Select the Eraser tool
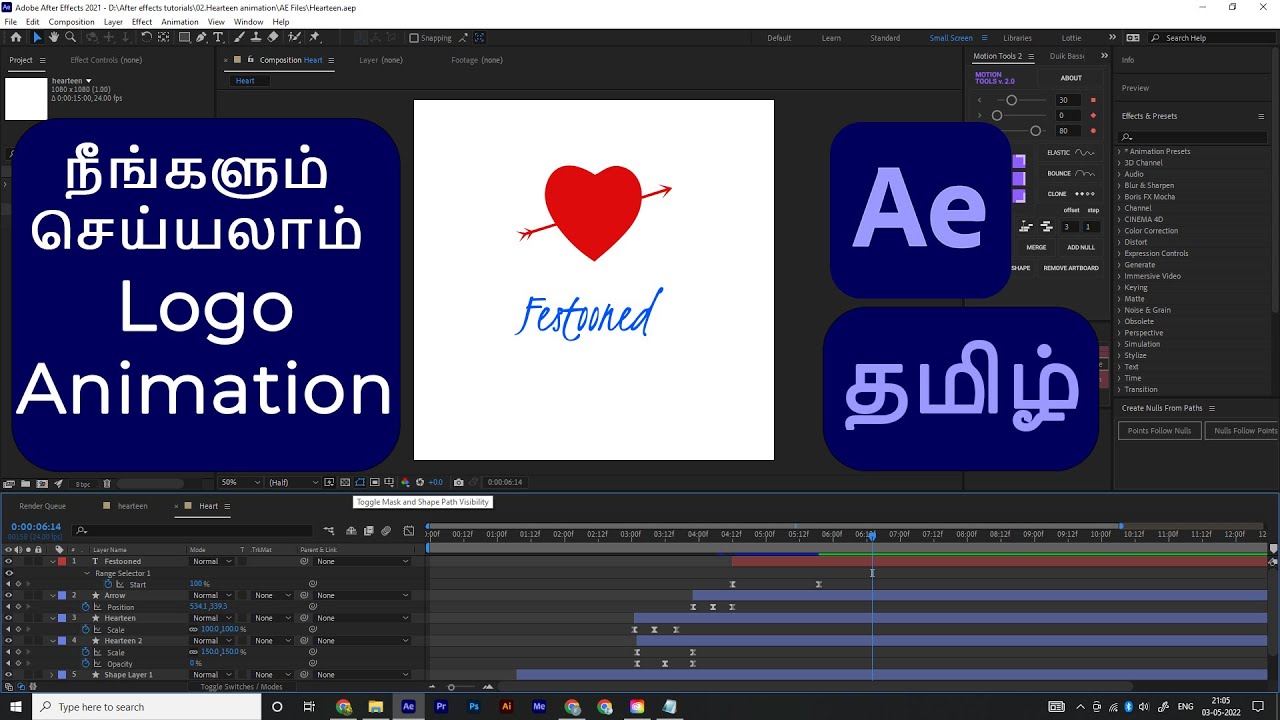 pyautogui.click(x=274, y=37)
